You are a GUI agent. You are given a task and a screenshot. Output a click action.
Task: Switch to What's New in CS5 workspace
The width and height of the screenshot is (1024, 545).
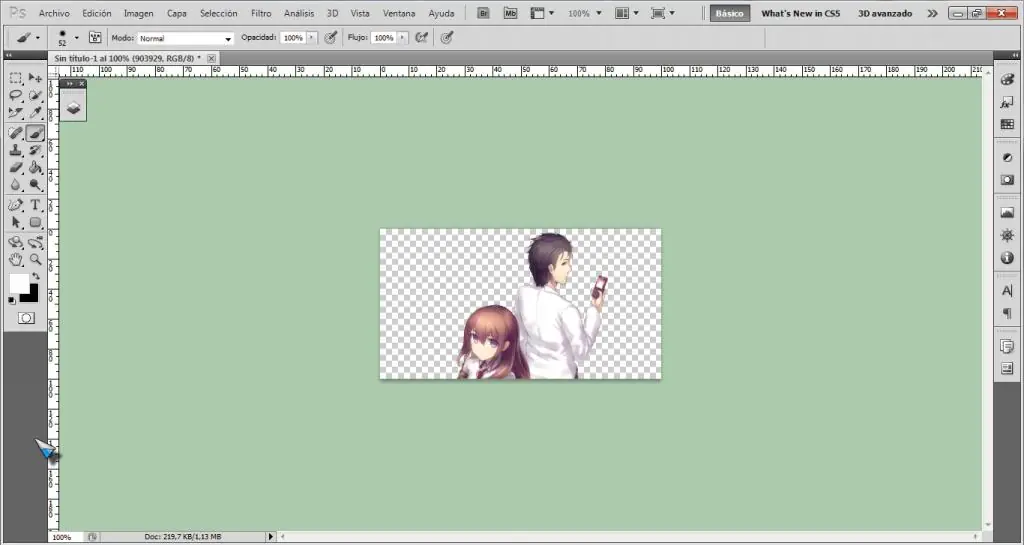[x=801, y=13]
